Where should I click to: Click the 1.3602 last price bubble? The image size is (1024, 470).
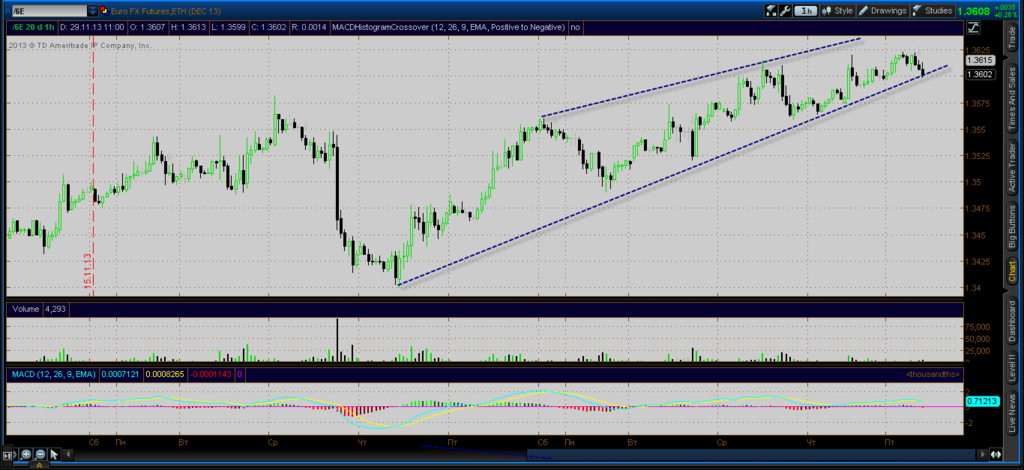pos(981,74)
